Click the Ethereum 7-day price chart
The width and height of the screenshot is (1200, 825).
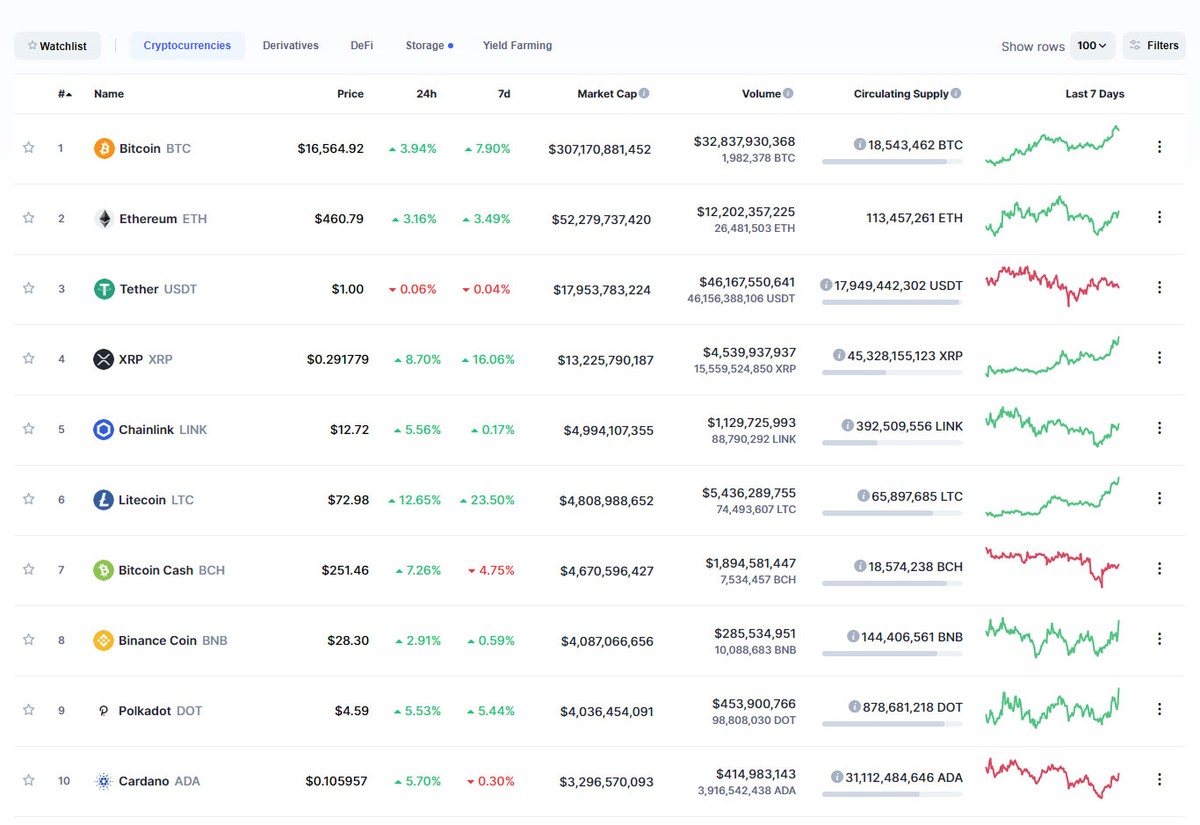(1052, 216)
